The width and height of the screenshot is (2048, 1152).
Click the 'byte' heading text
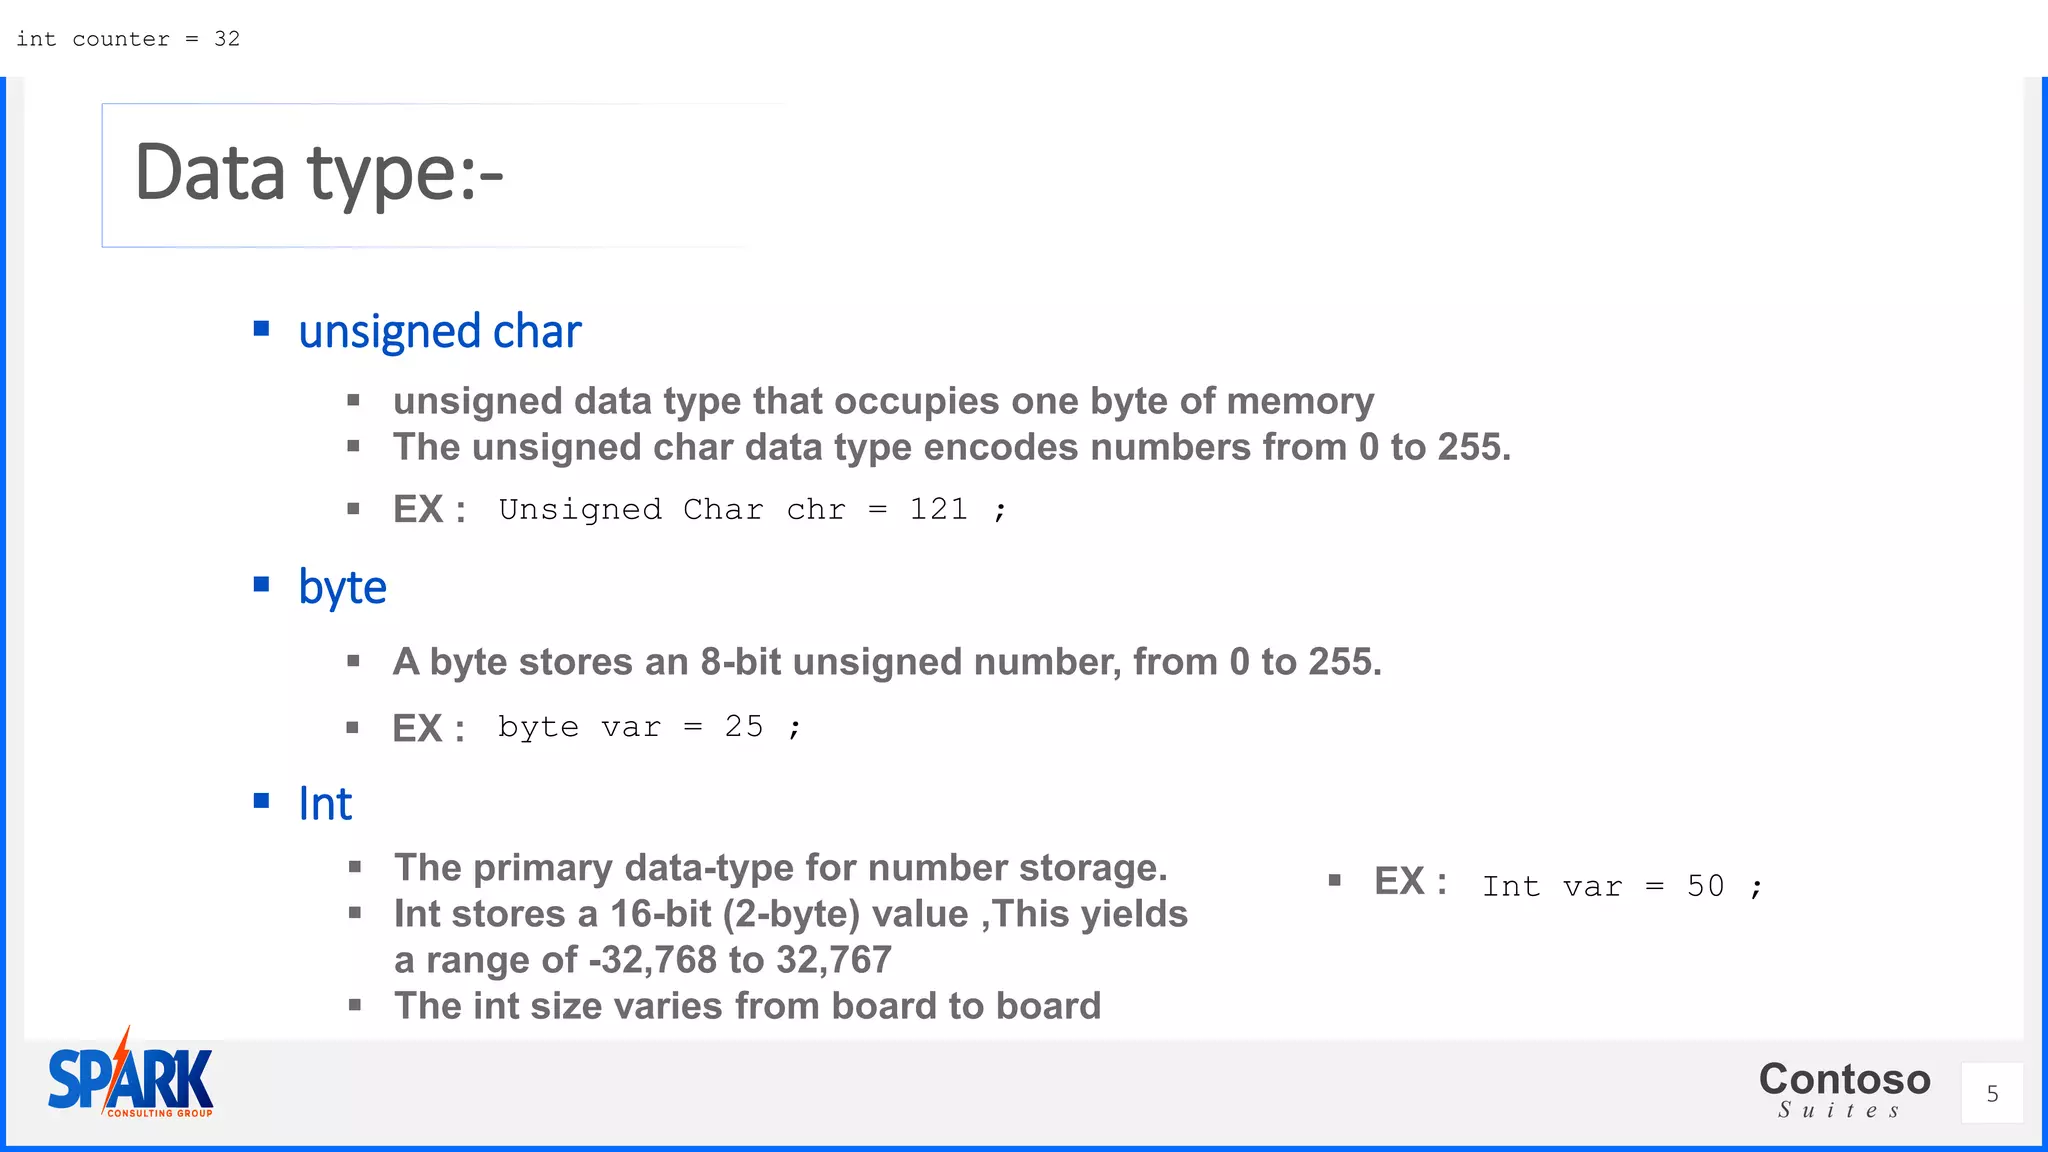tap(342, 588)
